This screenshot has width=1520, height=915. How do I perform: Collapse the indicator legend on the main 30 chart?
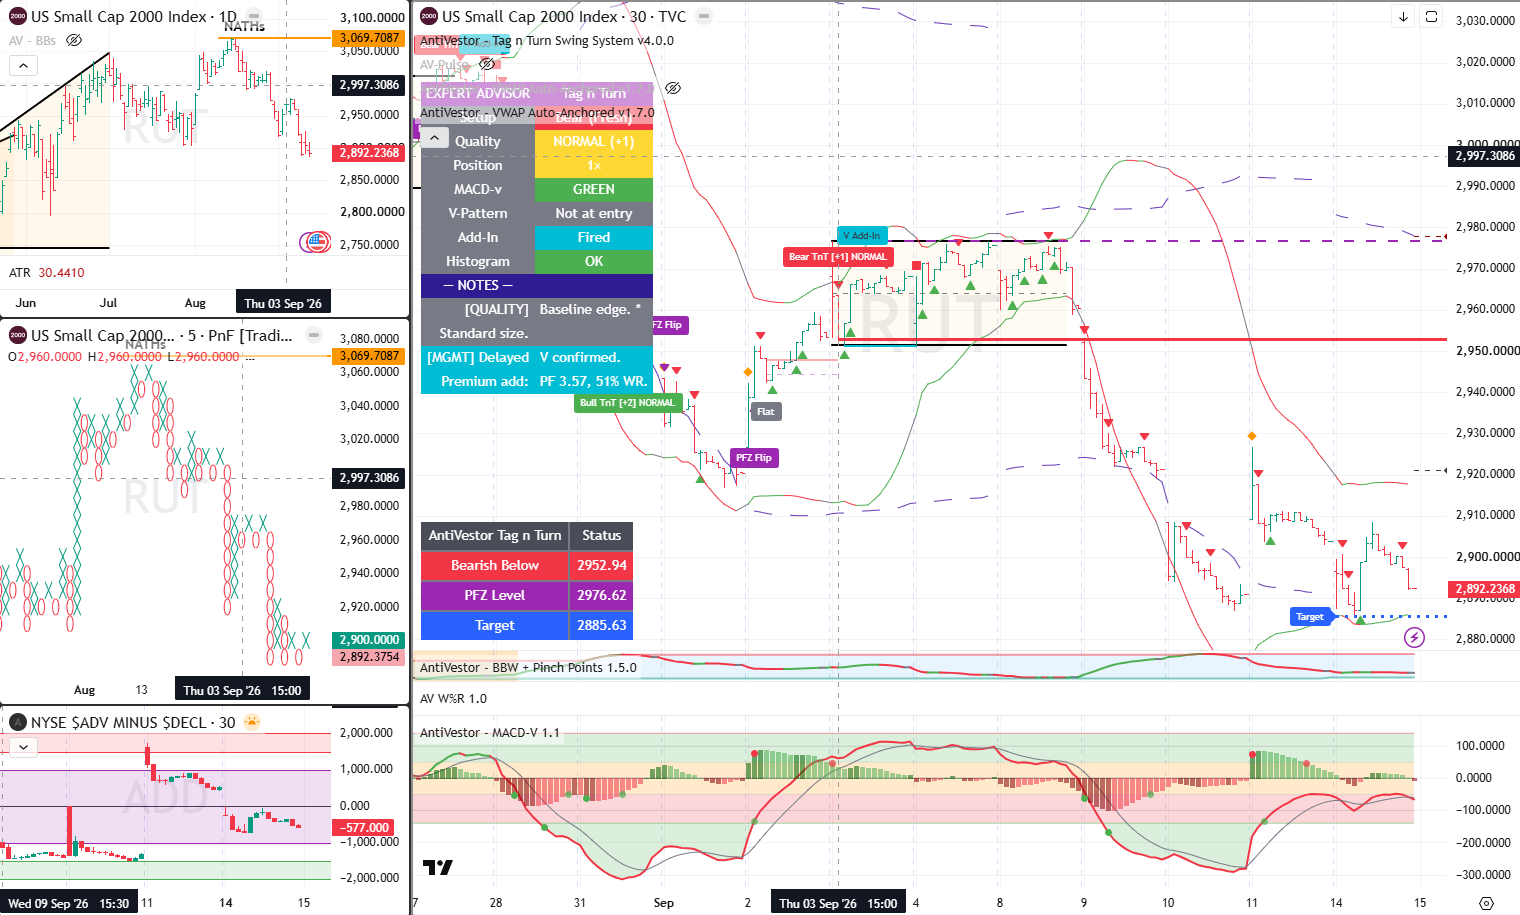click(434, 138)
